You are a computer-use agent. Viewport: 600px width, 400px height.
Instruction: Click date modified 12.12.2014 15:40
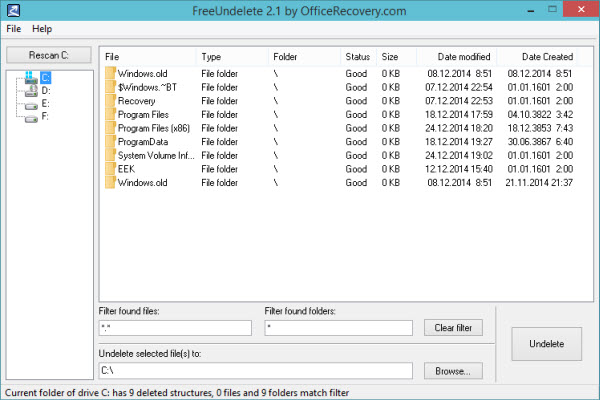coord(459,169)
